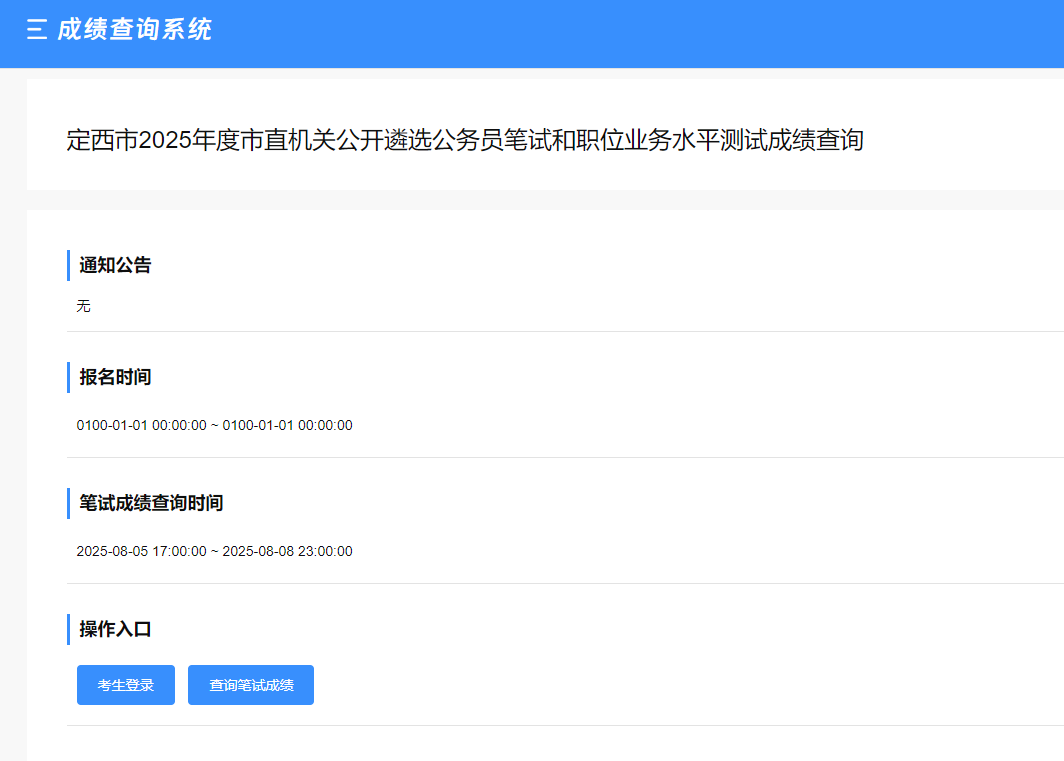Image resolution: width=1064 pixels, height=761 pixels.
Task: Click the 考生登录 button
Action: (x=126, y=685)
